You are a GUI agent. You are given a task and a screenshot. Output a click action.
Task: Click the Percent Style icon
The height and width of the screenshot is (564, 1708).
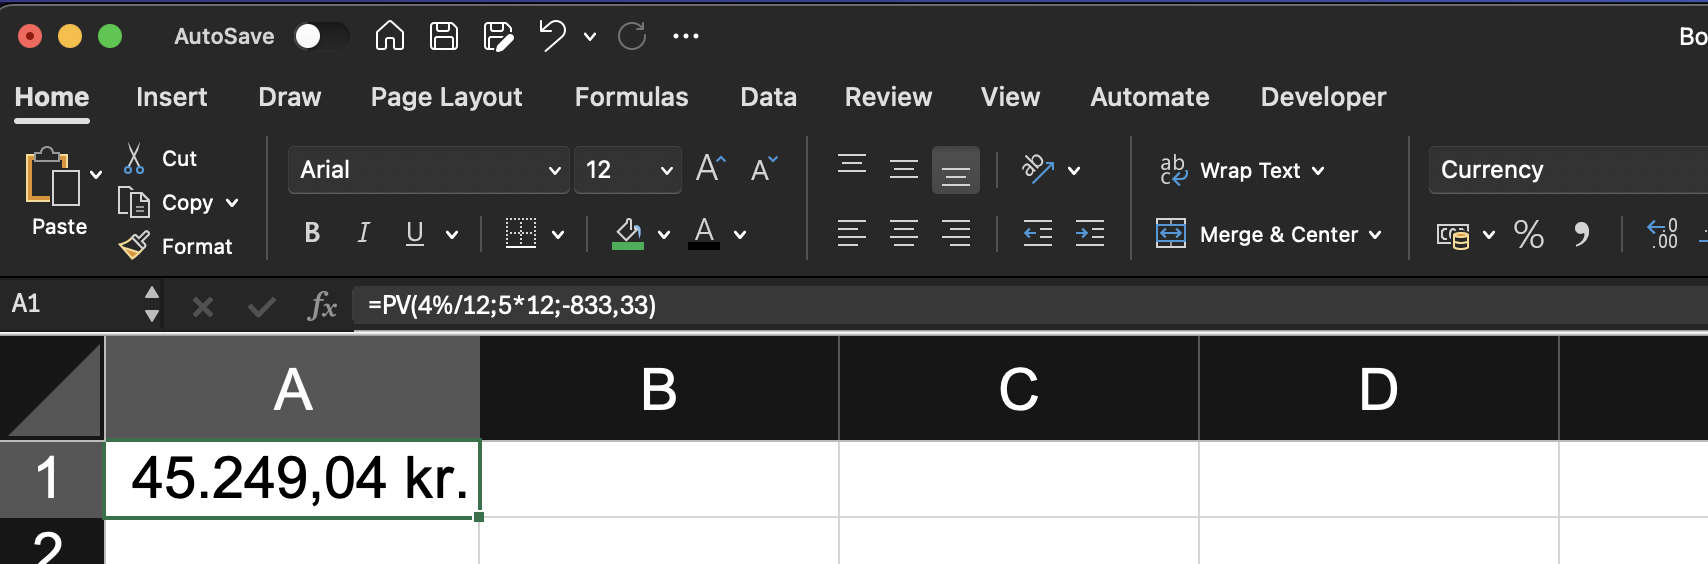[x=1528, y=234]
